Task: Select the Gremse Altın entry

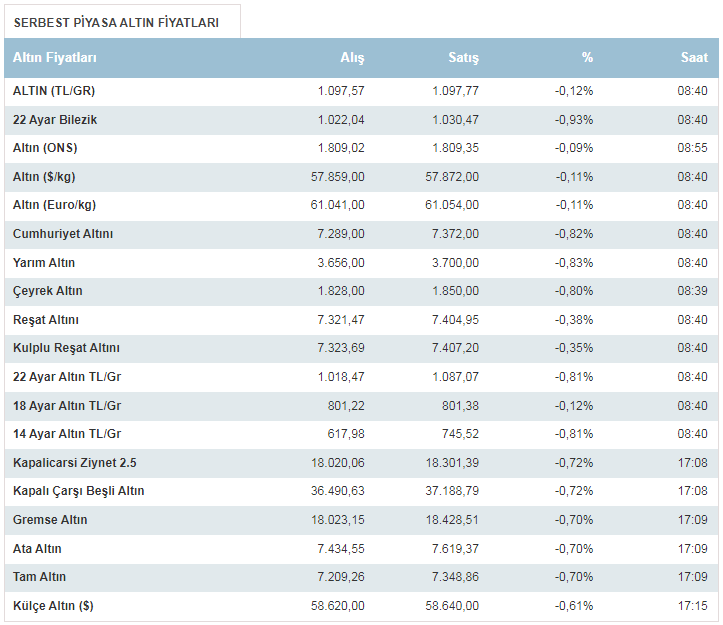Action: pos(50,520)
